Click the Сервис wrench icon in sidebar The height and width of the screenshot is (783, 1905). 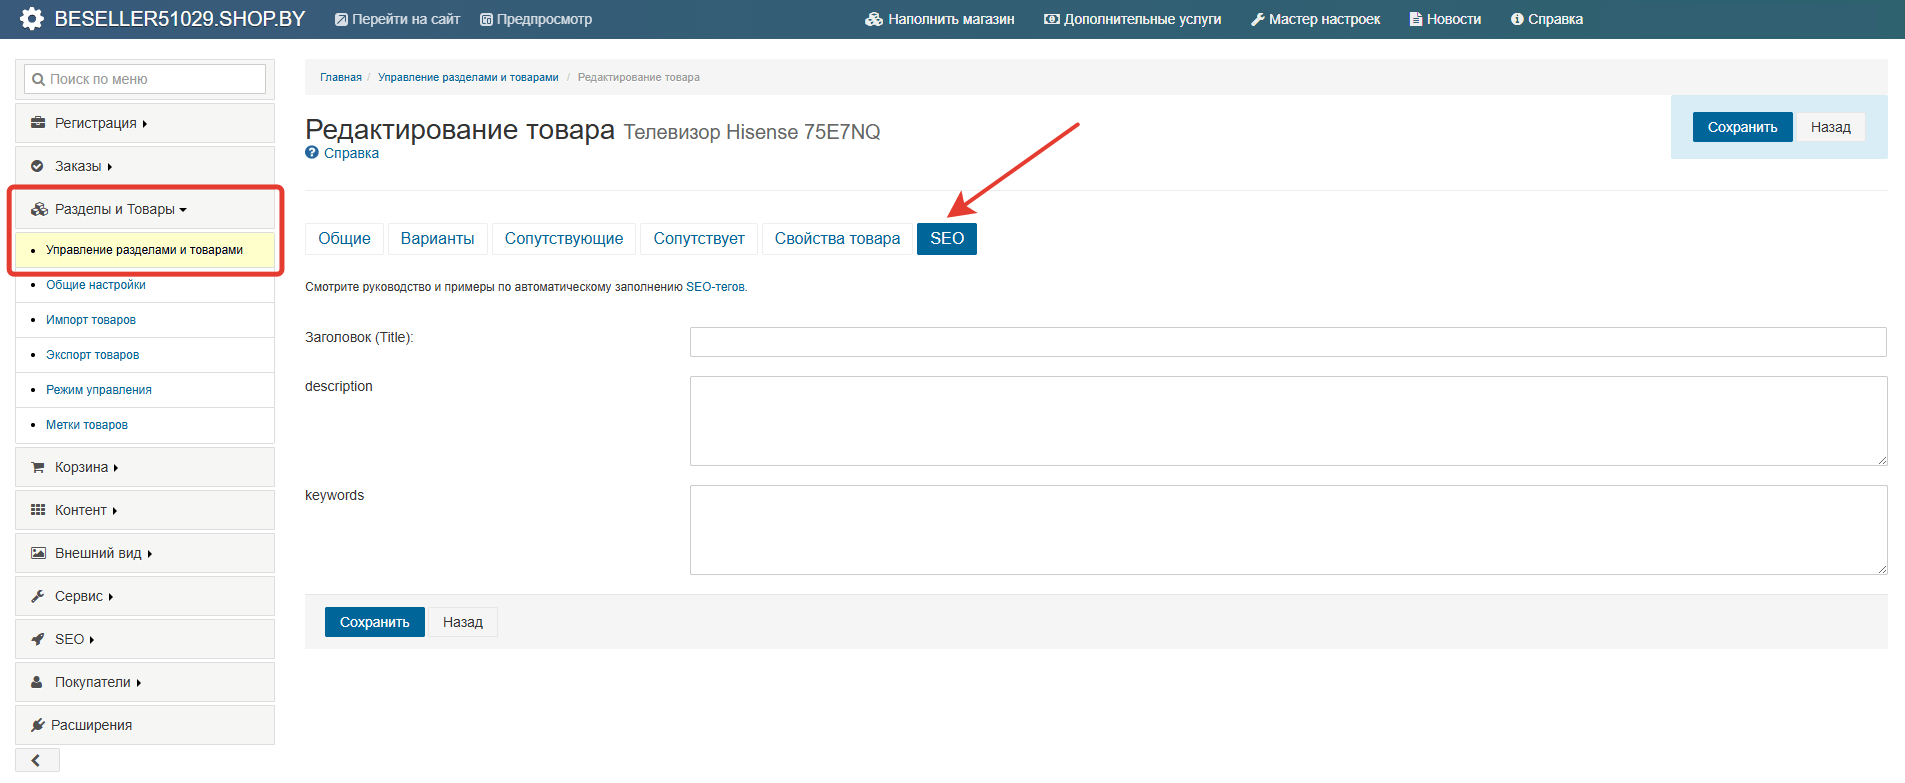(x=38, y=596)
